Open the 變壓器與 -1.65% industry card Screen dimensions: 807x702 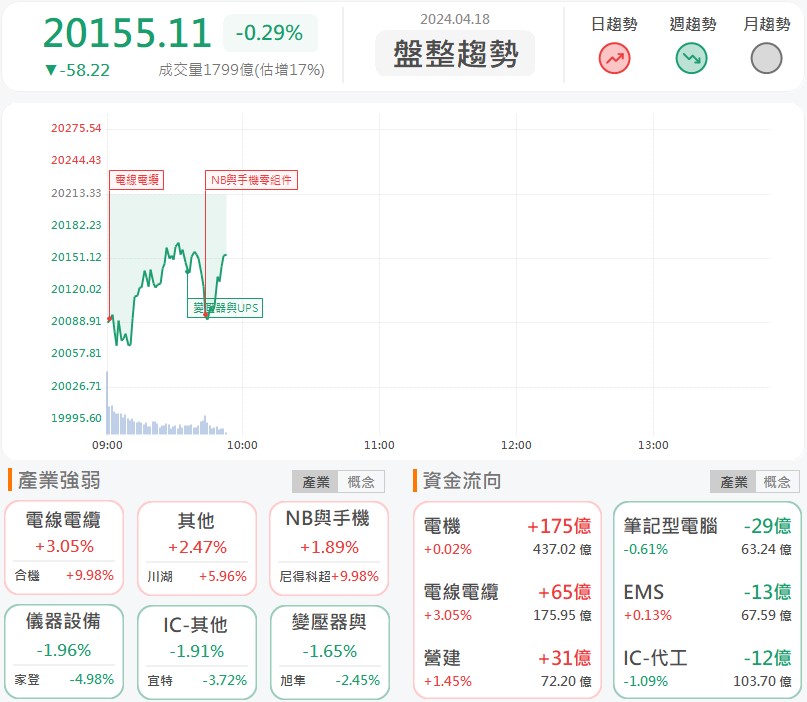click(329, 652)
